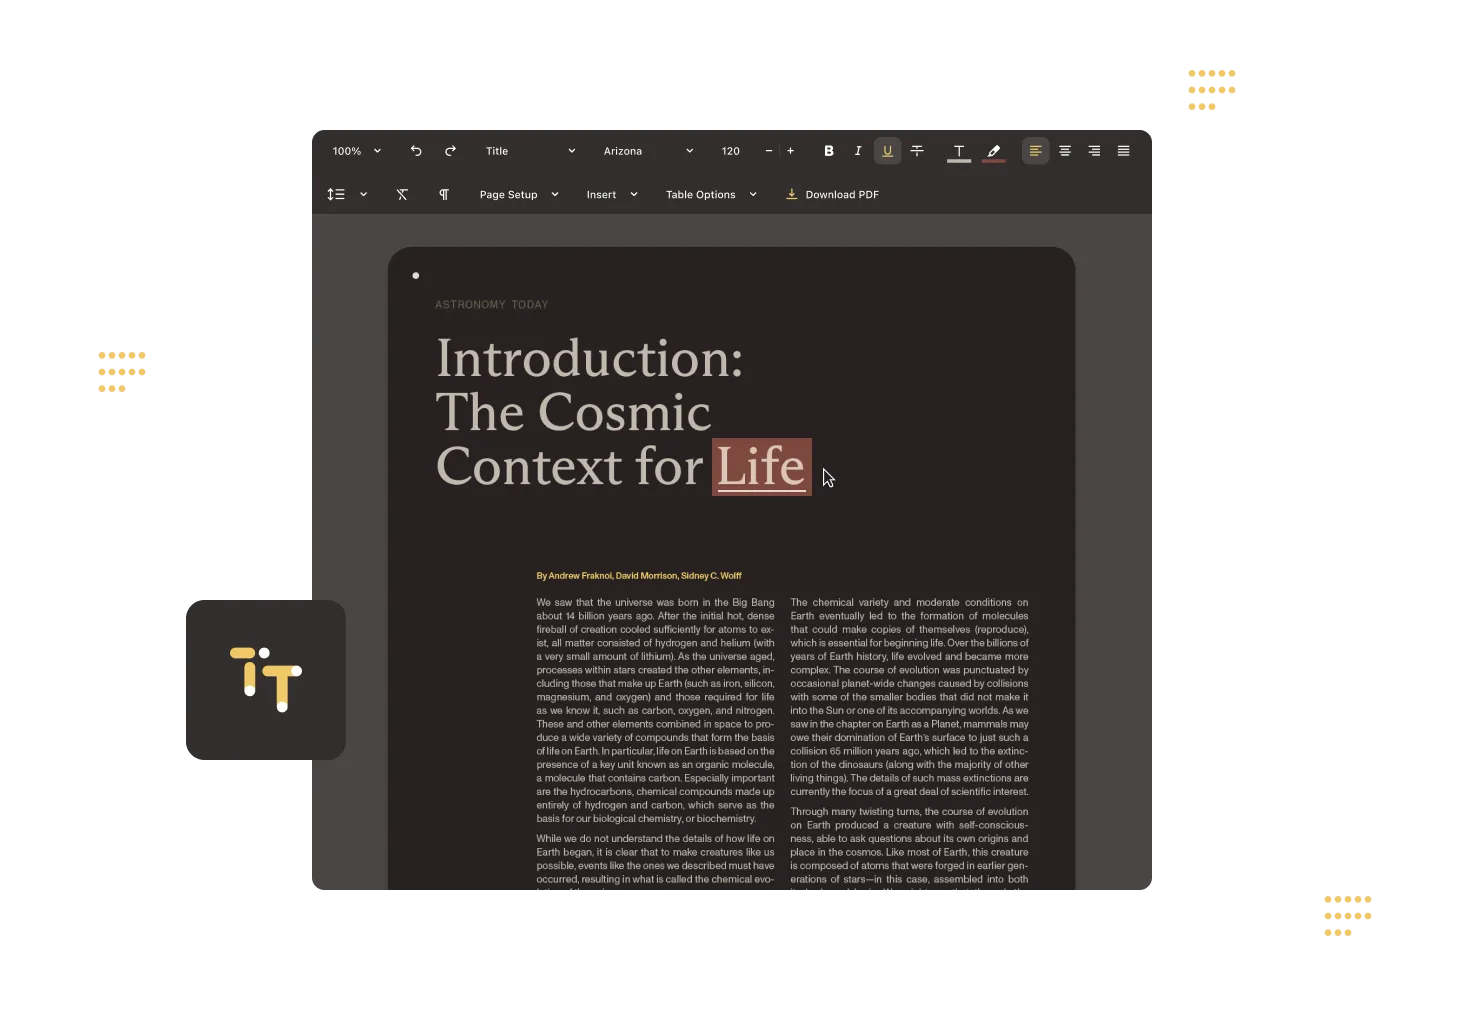Click the Download PDF button
The image size is (1464, 1026).
click(832, 195)
